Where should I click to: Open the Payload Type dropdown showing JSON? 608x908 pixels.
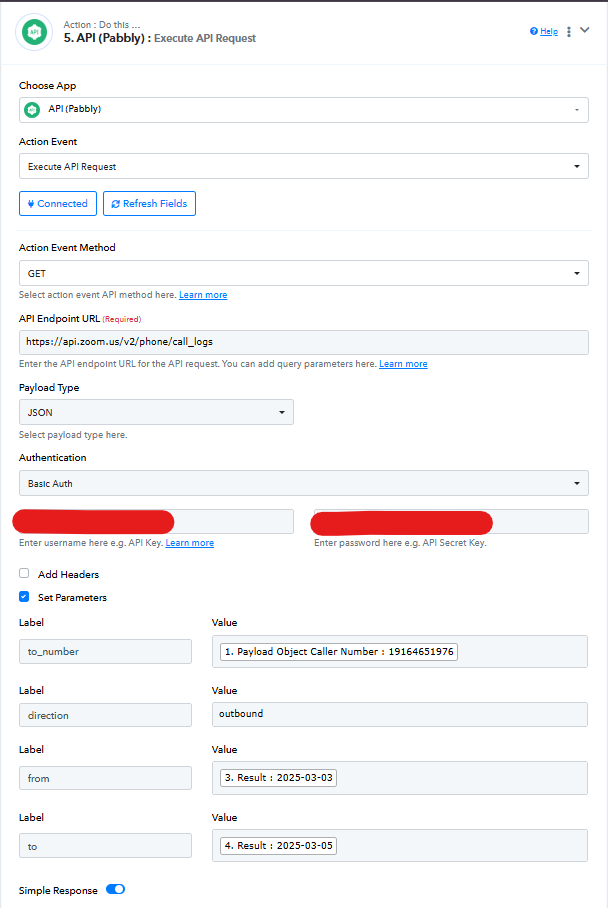(156, 412)
